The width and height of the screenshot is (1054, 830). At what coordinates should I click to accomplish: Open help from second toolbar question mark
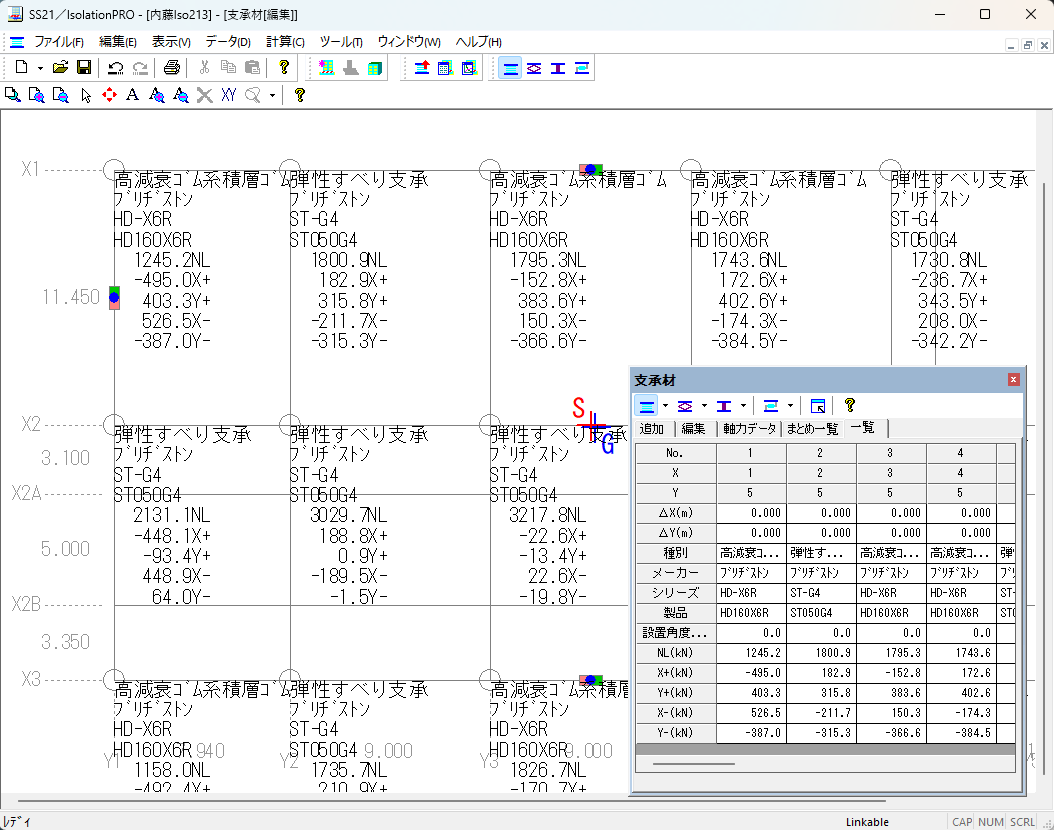[300, 95]
